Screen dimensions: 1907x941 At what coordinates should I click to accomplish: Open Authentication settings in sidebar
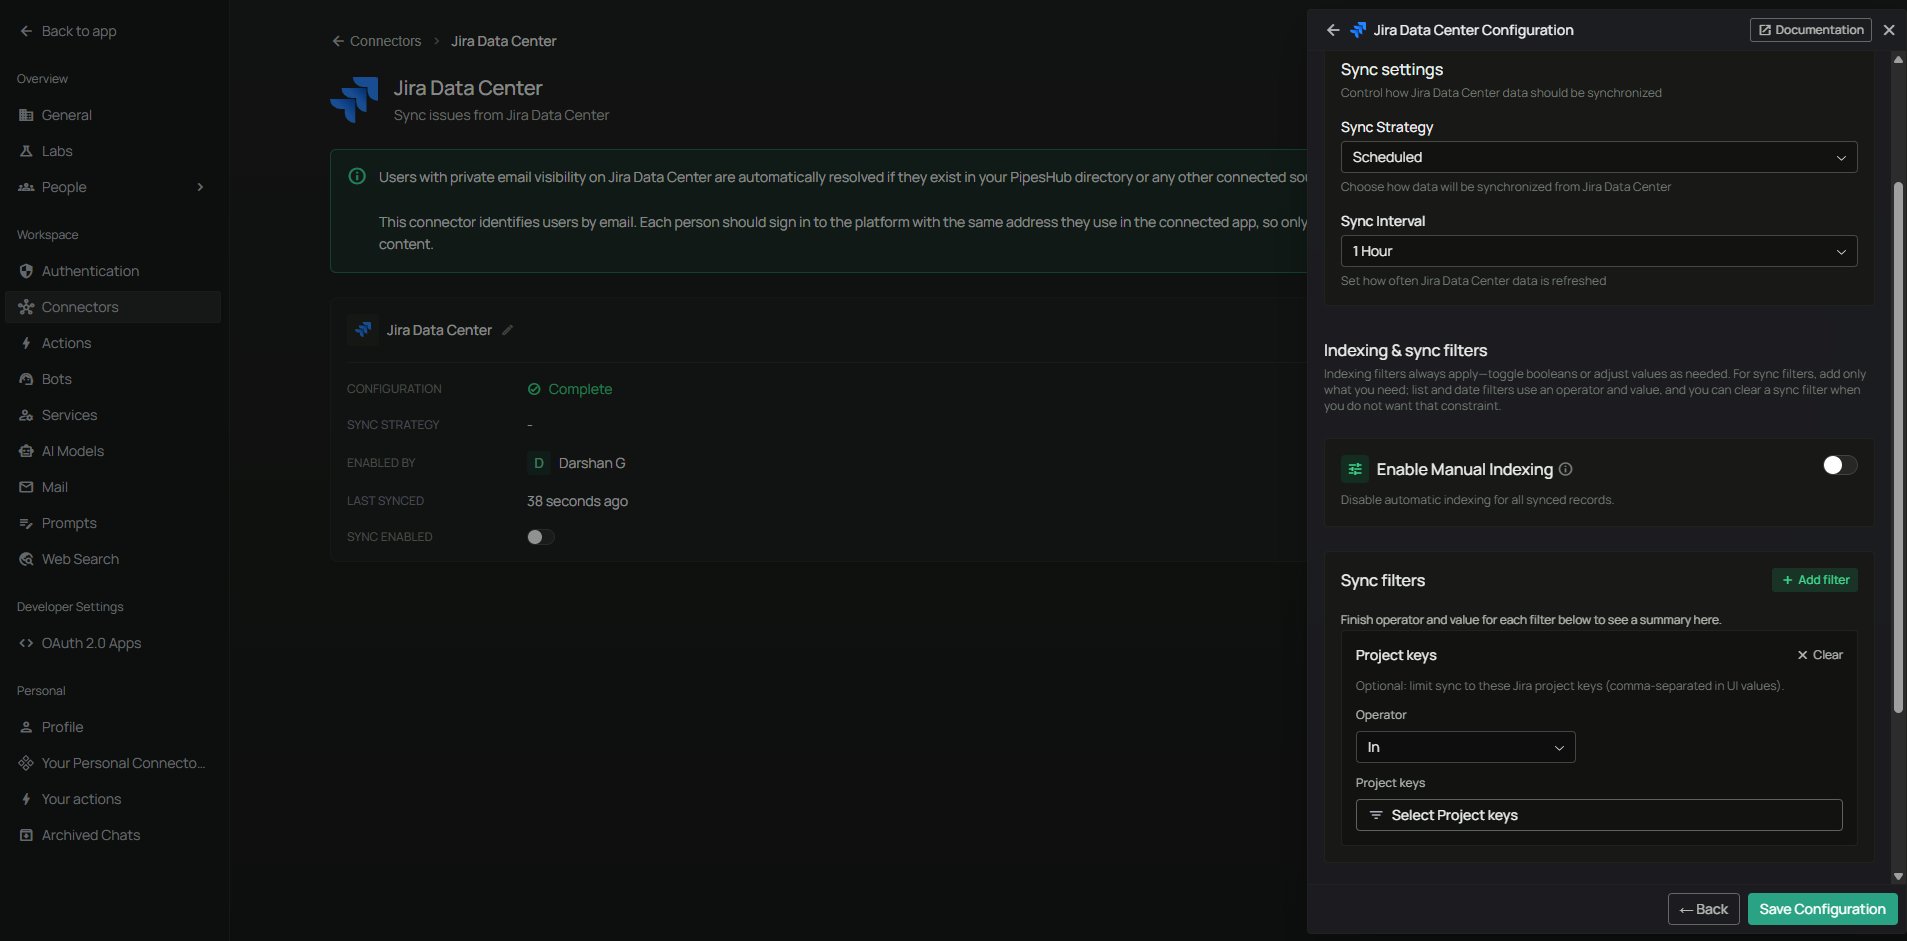(x=113, y=271)
